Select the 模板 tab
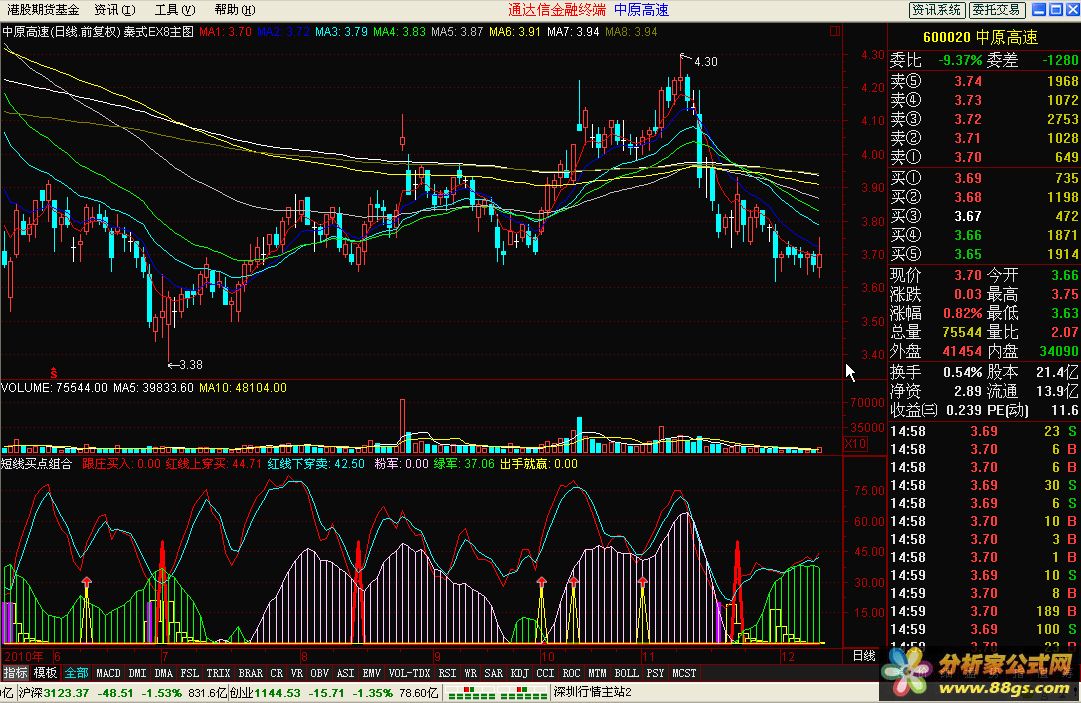The image size is (1081, 703). click(46, 673)
